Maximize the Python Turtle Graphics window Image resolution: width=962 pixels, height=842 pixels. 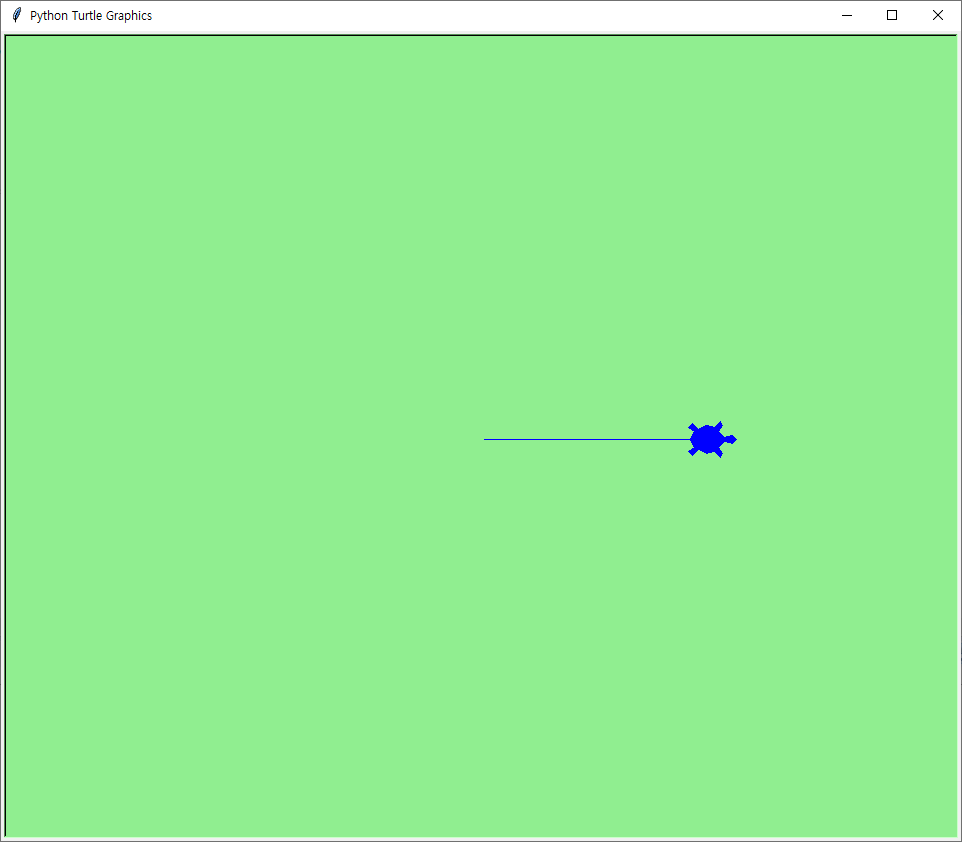pos(892,15)
